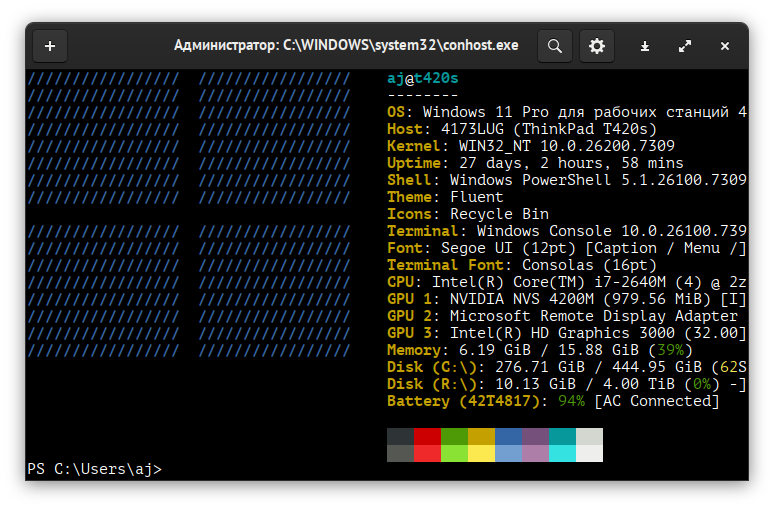Click the Terminal Font line Consolas (16pt)
Image resolution: width=774 pixels, height=509 pixels.
[522, 265]
